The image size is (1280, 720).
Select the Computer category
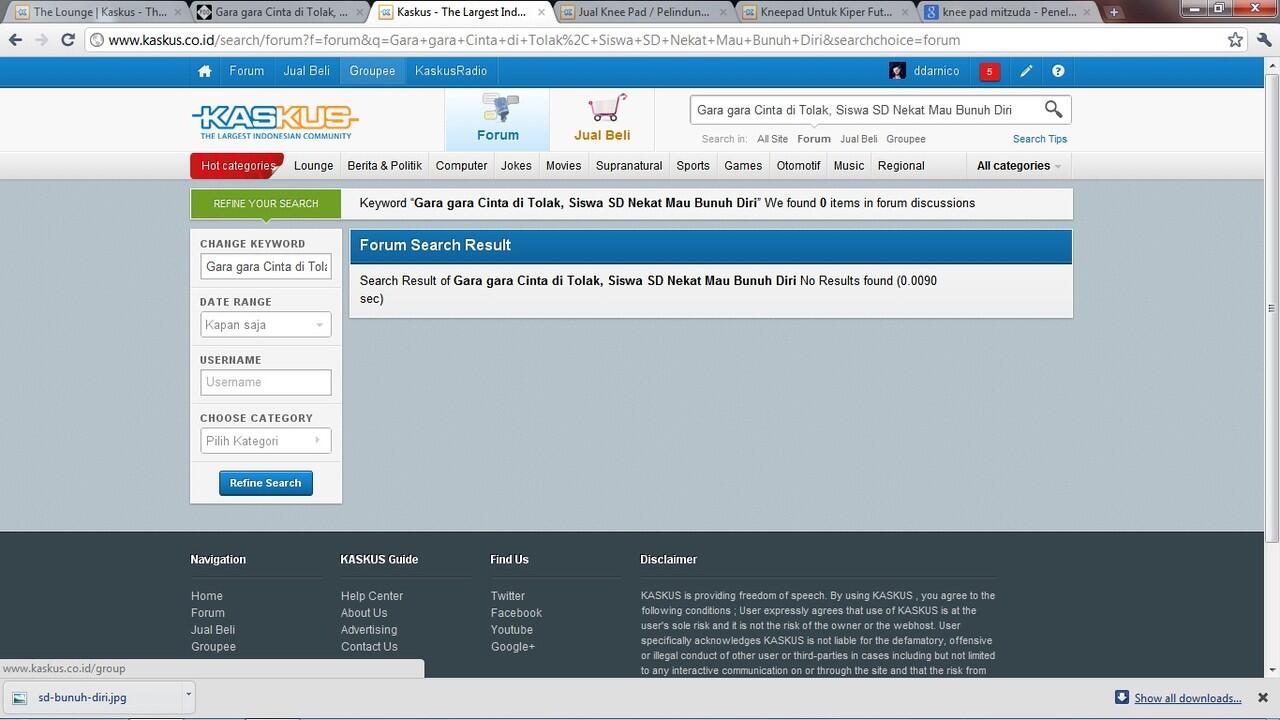(461, 166)
